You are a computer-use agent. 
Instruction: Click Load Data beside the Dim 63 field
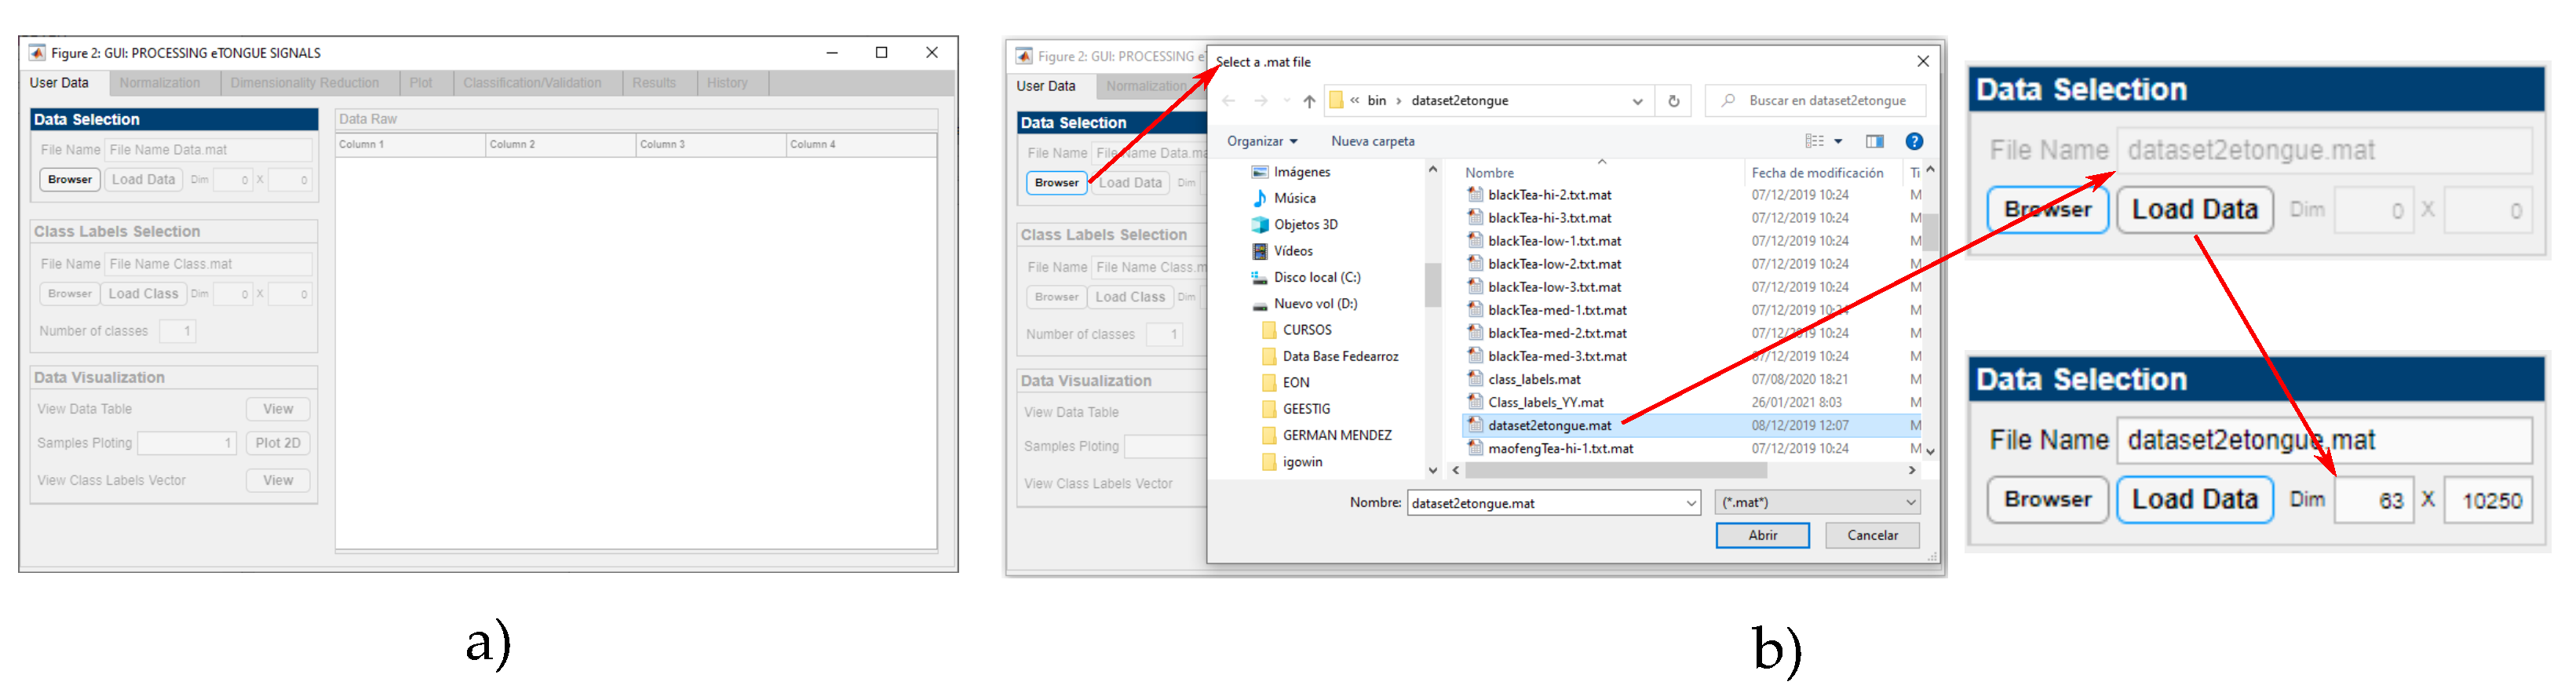[x=2194, y=500]
